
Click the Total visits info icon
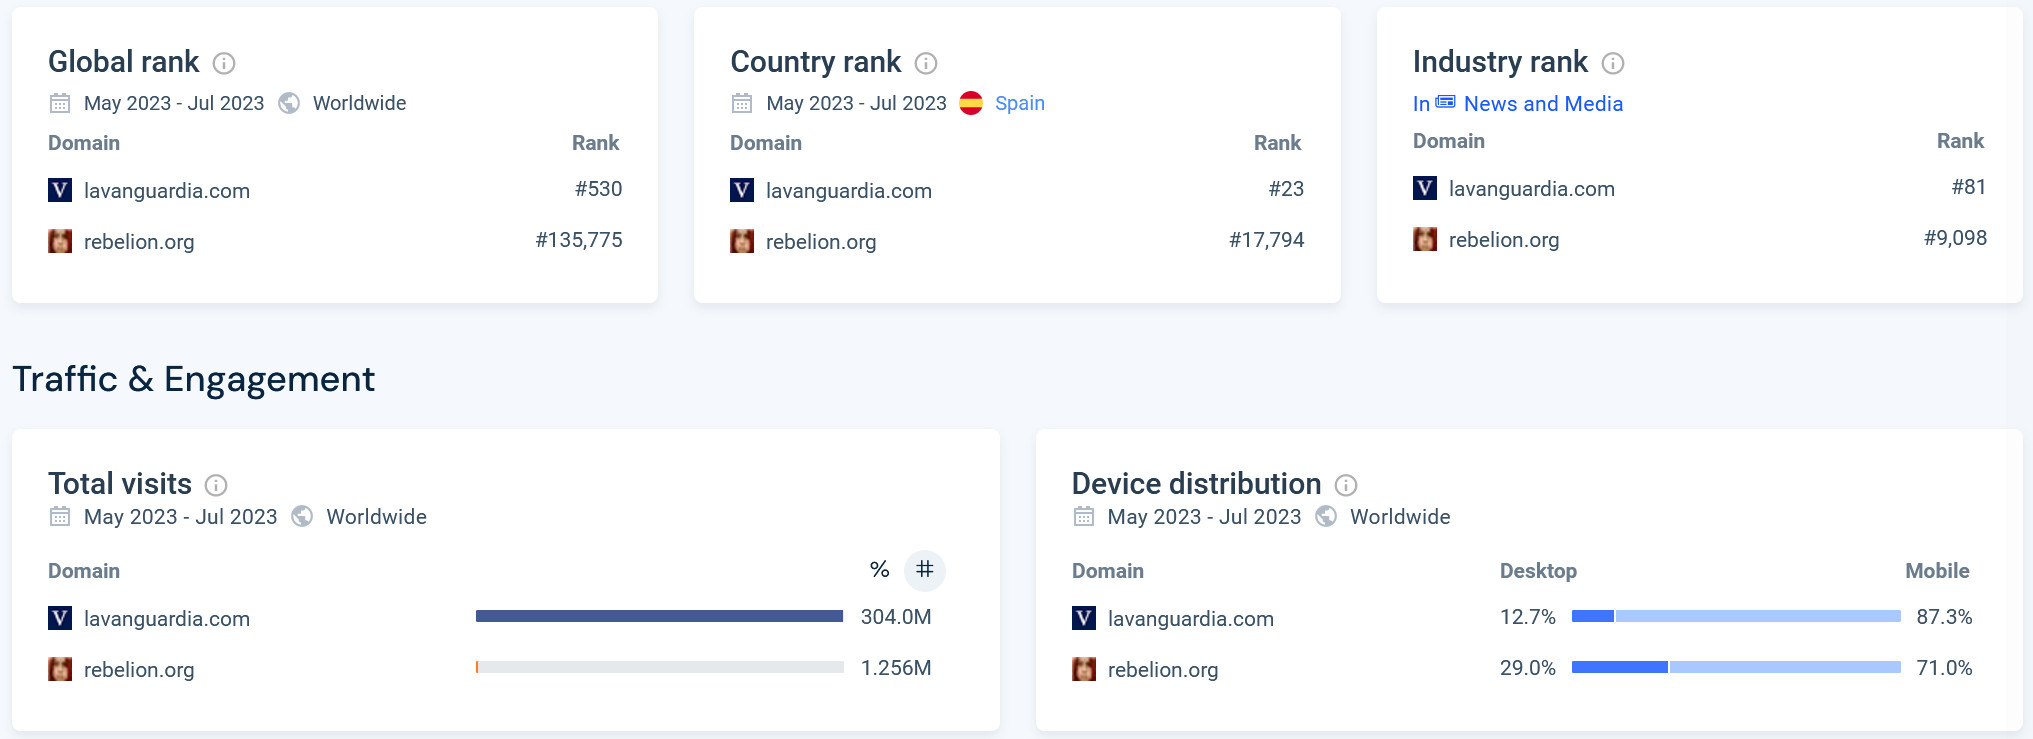pyautogui.click(x=216, y=485)
